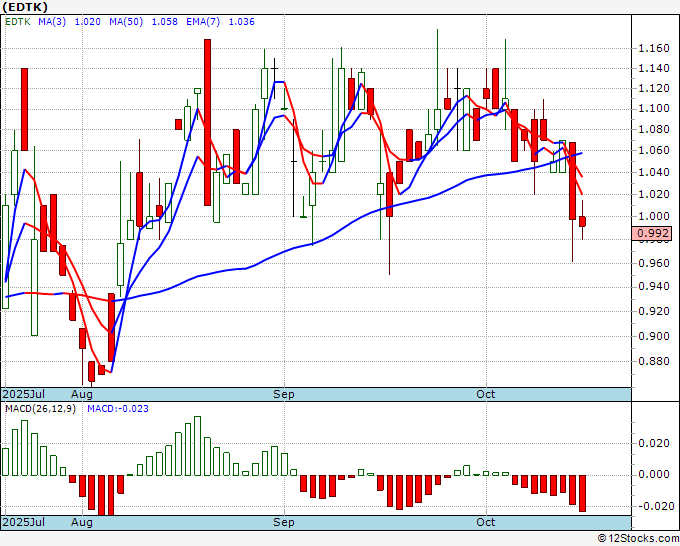The height and width of the screenshot is (546, 680).
Task: Select the green EDTK legend label
Action: coord(18,22)
